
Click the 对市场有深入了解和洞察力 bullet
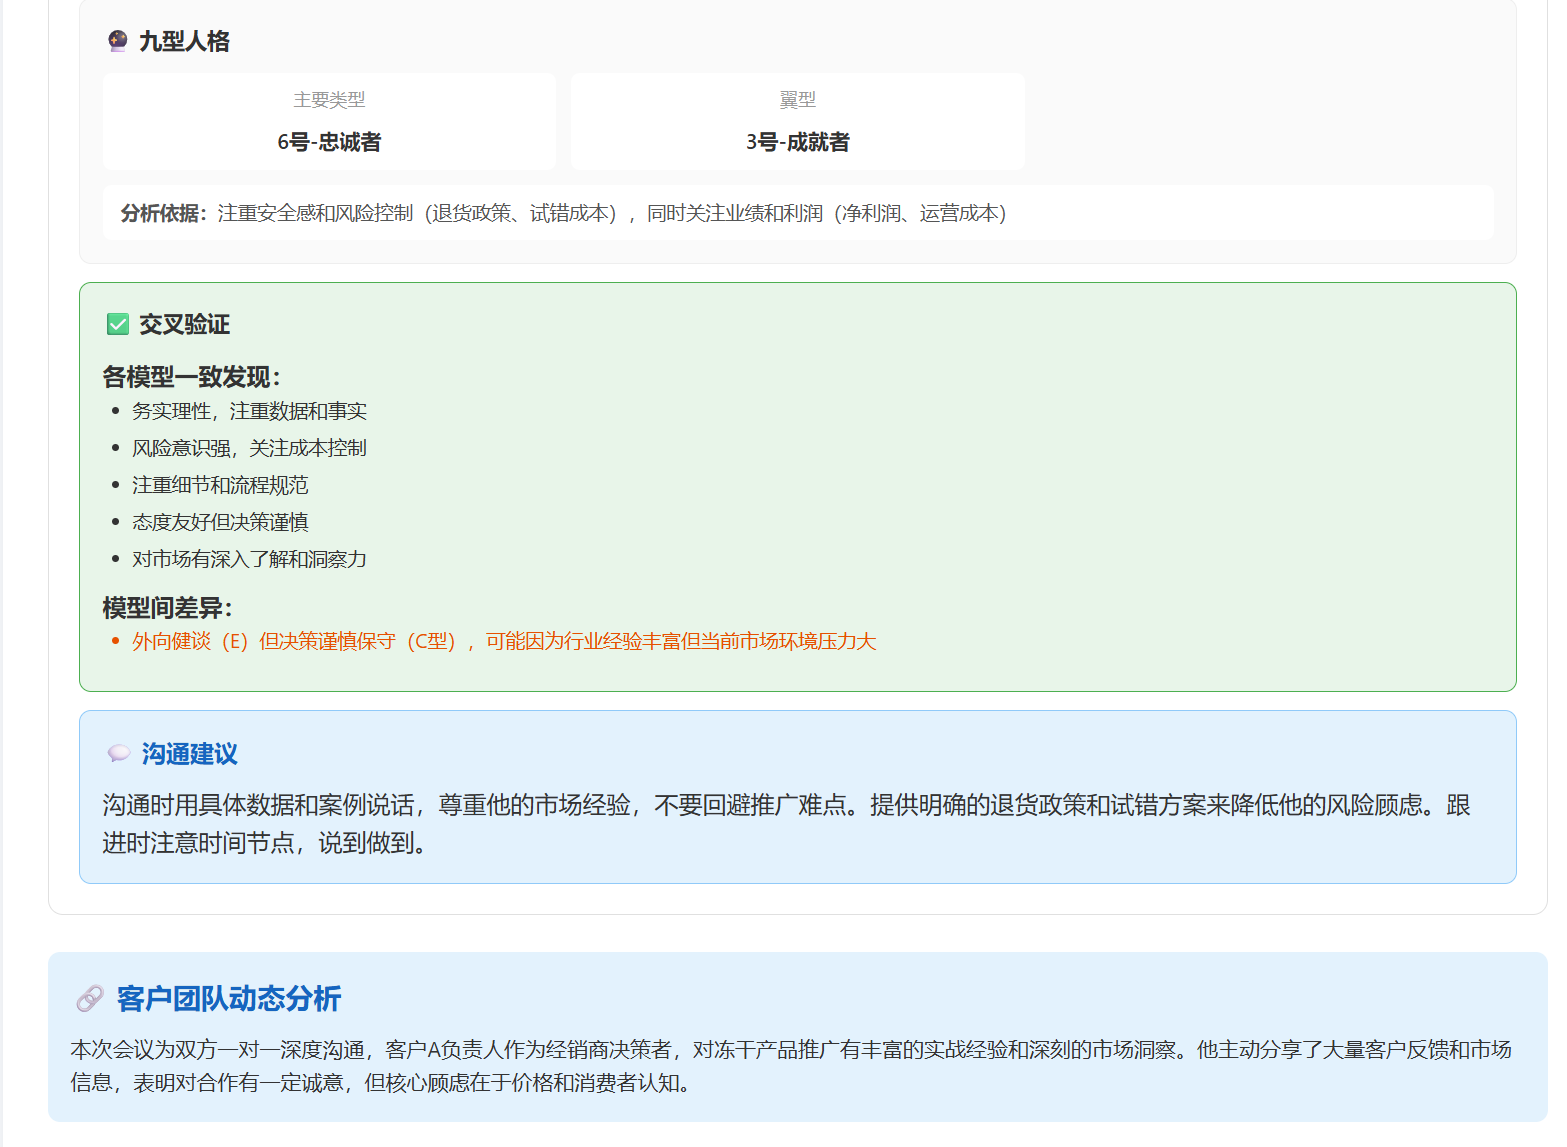coord(249,559)
